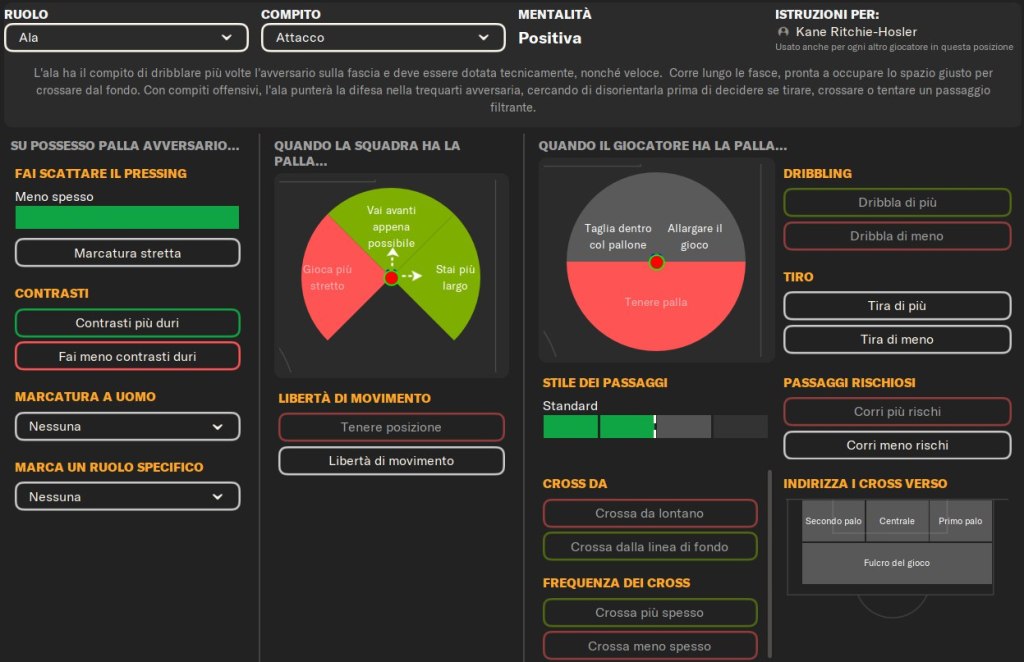Viewport: 1024px width, 662px height.
Task: Toggle 'Contrasti più duri' instruction
Action: pos(127,323)
